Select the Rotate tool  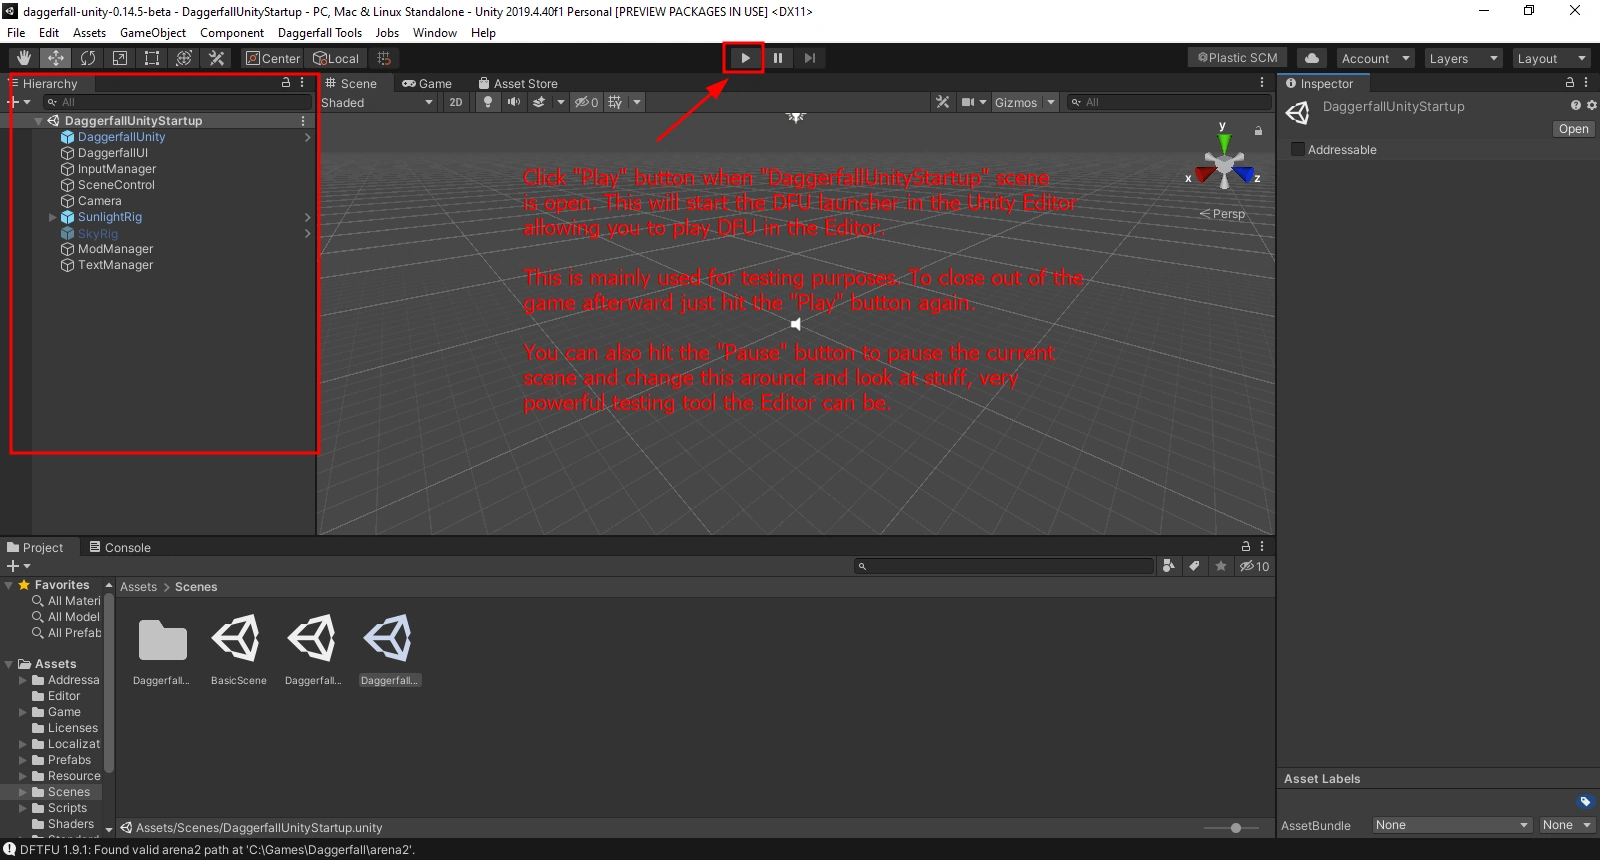point(88,58)
